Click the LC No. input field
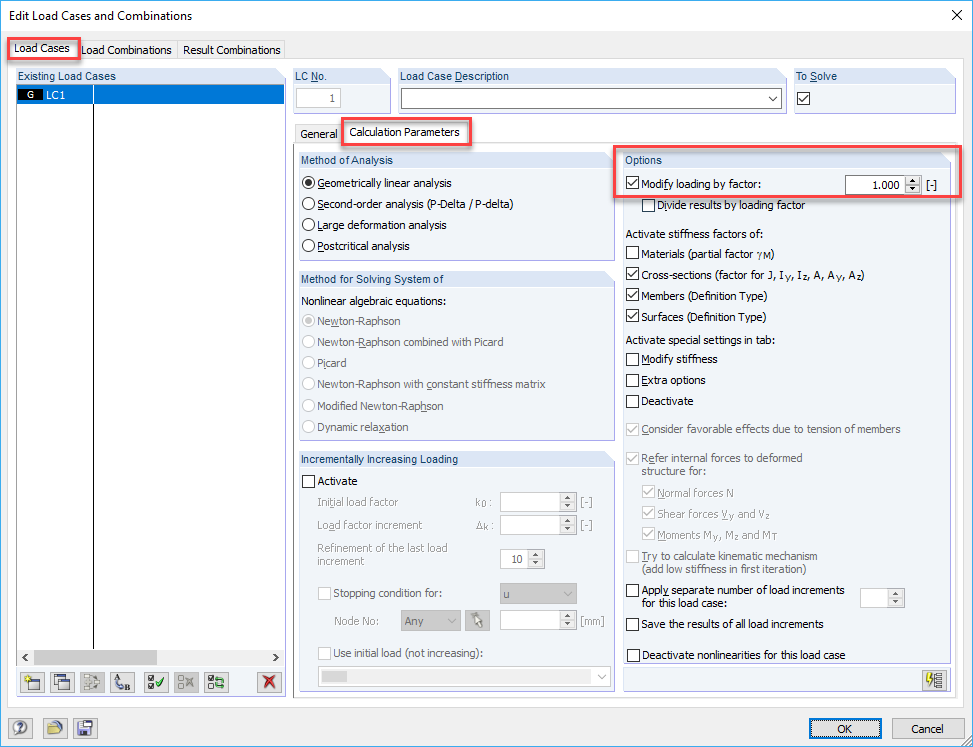This screenshot has height=747, width=973. click(x=319, y=99)
